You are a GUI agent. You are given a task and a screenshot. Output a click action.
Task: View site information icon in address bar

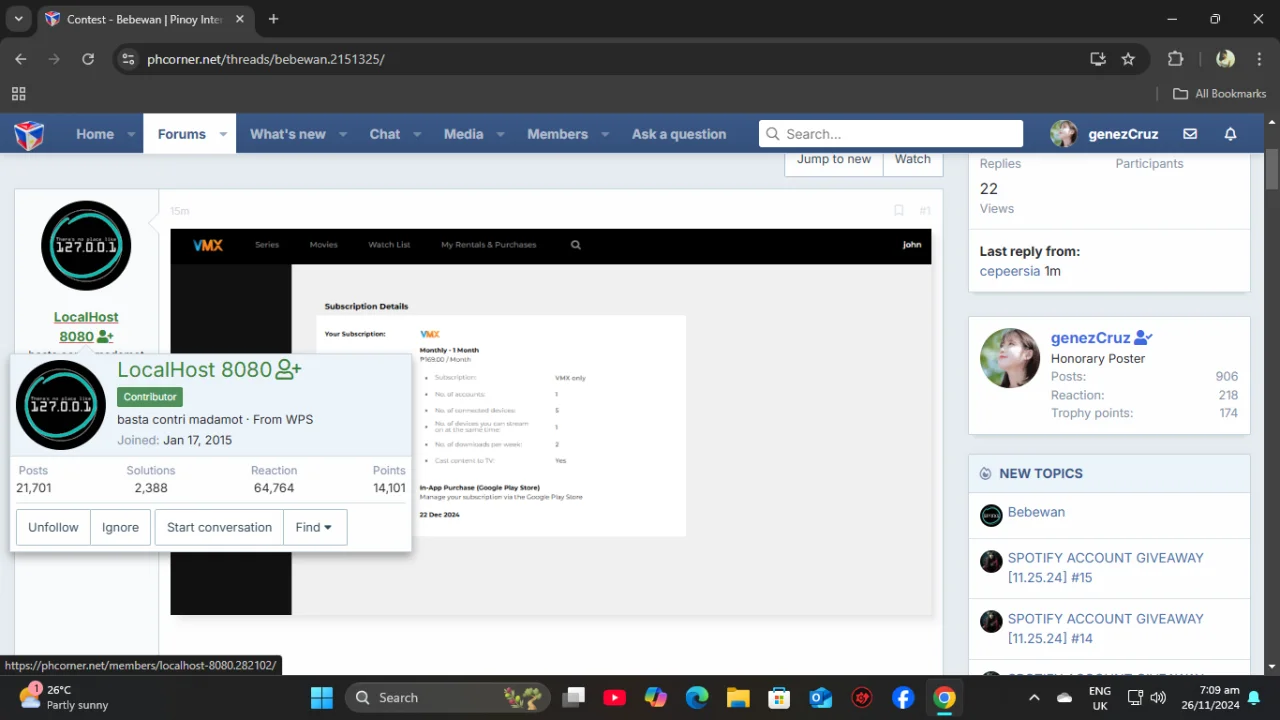click(x=128, y=59)
